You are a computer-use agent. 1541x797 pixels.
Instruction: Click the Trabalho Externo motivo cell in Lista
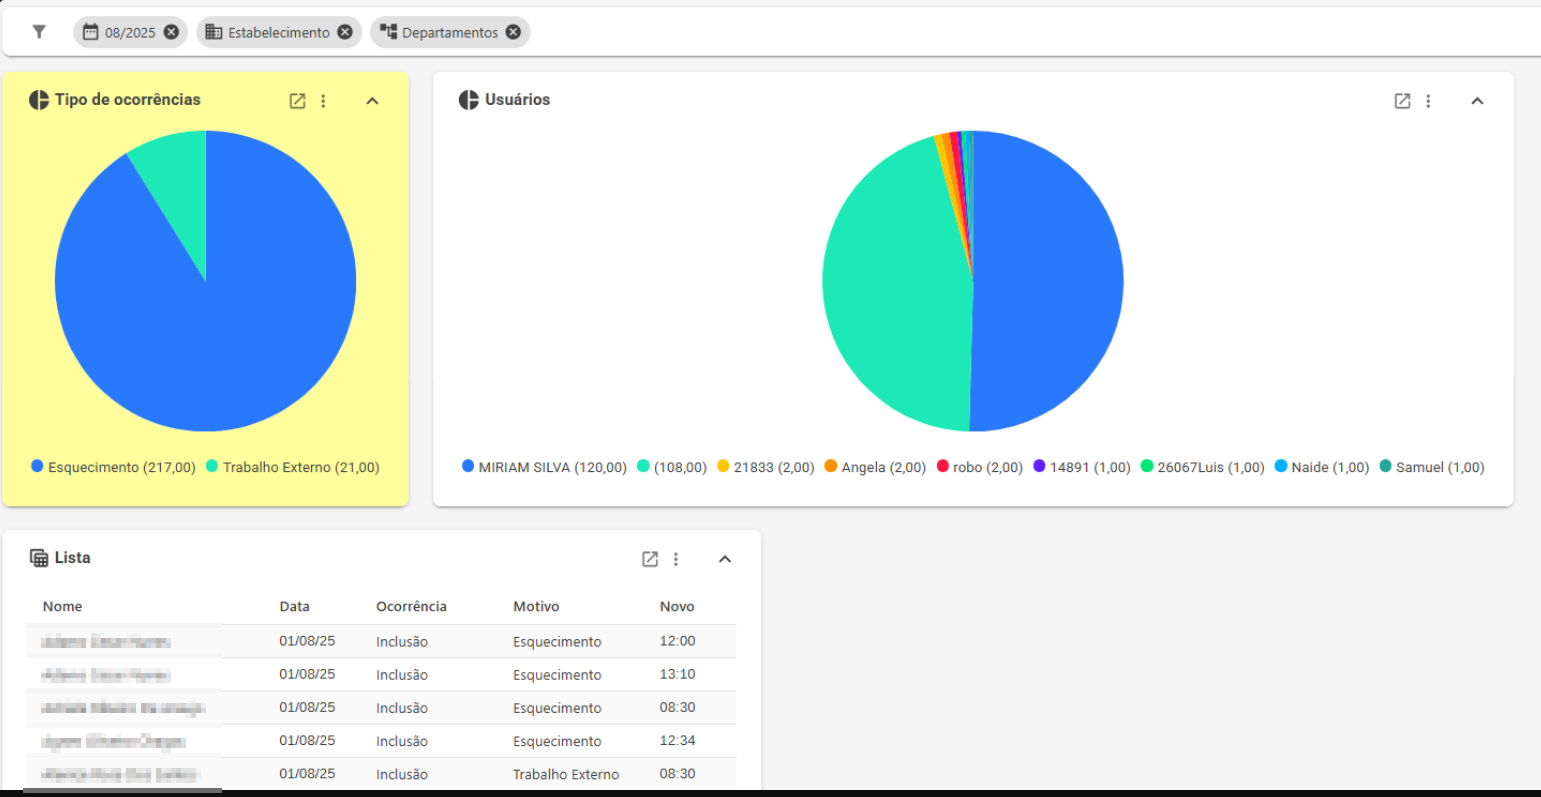coord(566,774)
